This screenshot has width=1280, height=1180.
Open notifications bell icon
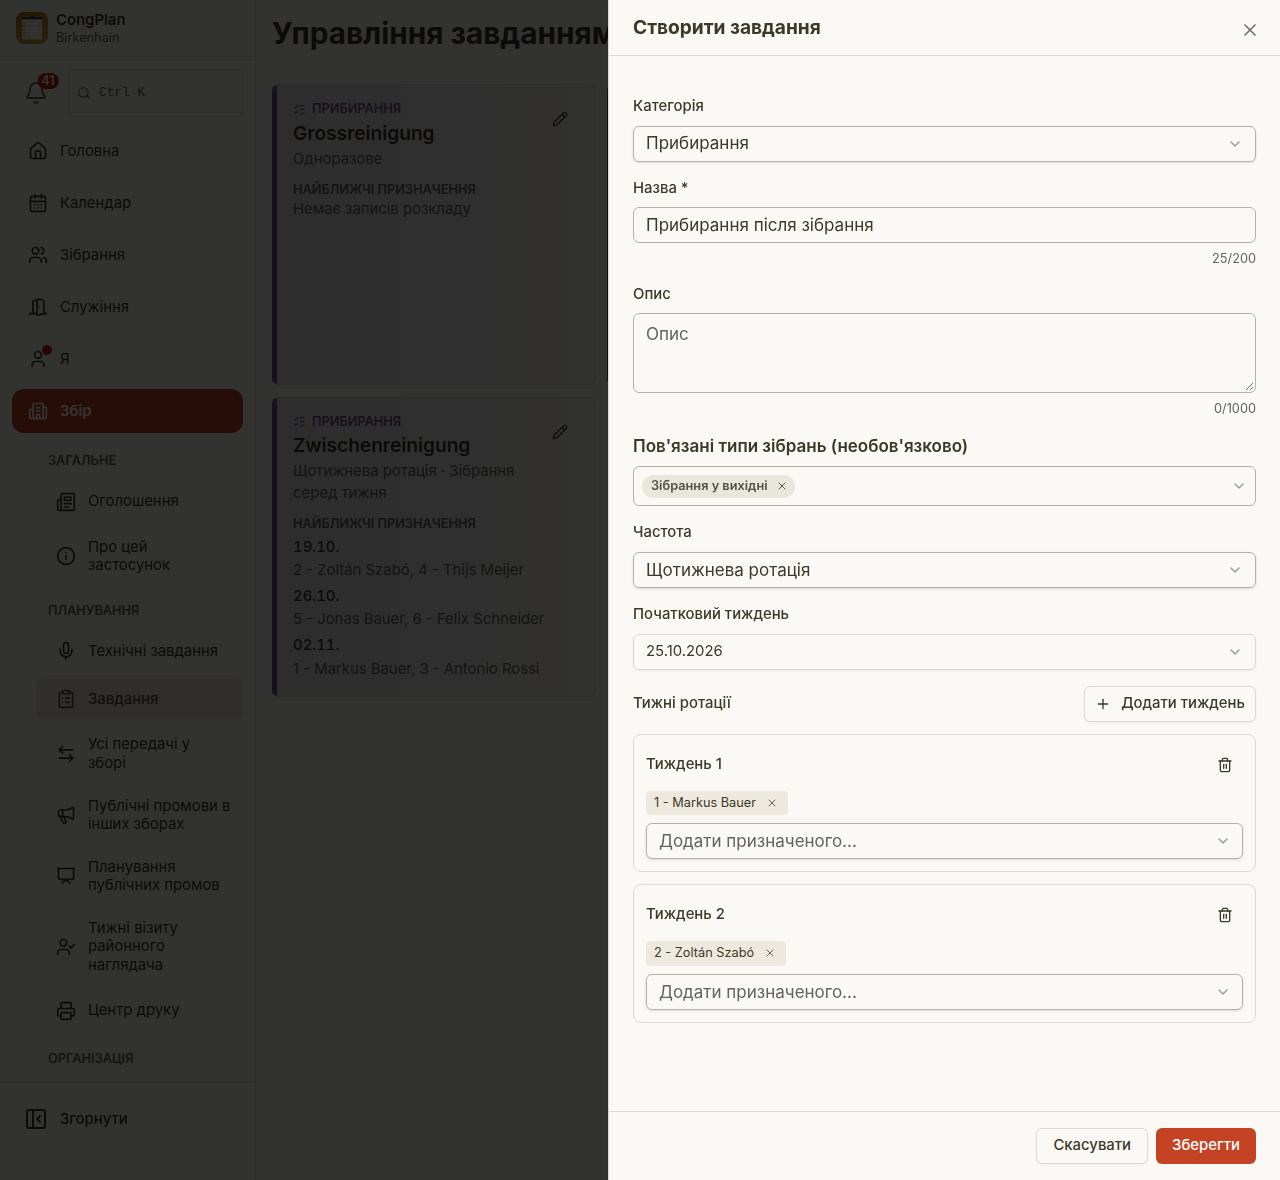pos(36,92)
